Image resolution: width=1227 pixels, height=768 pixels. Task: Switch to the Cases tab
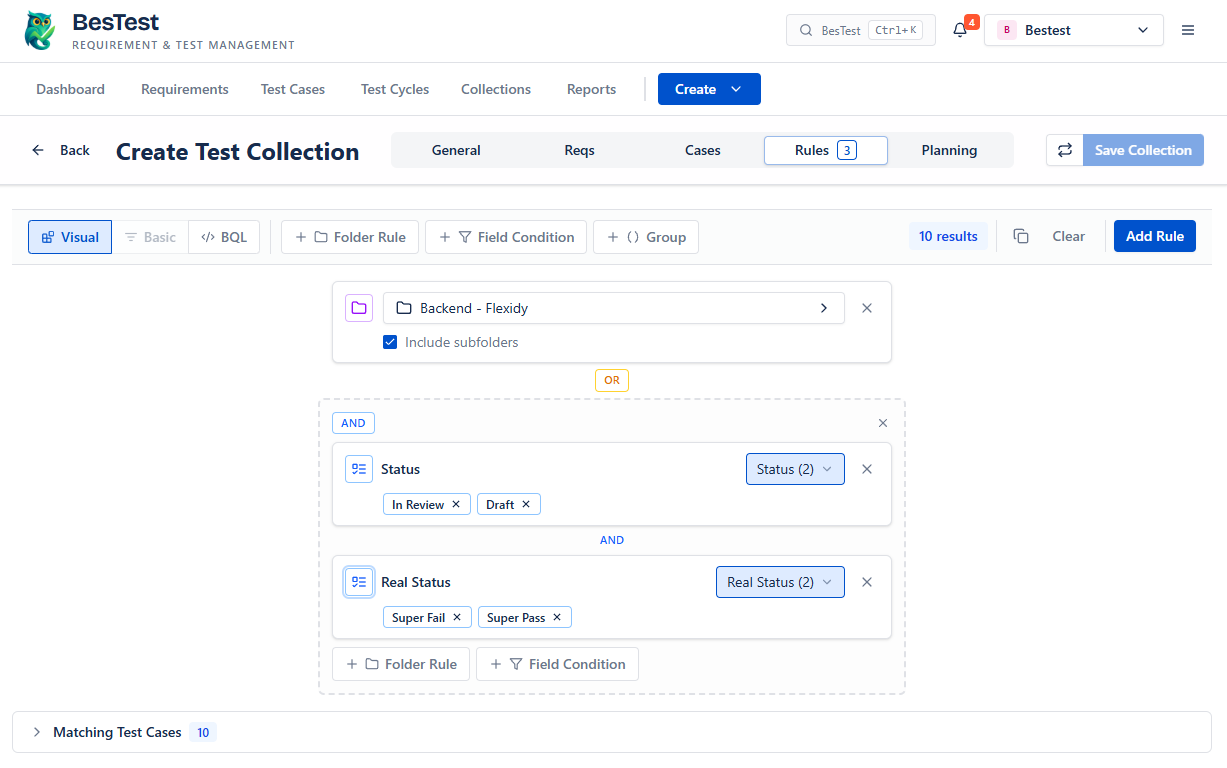702,150
